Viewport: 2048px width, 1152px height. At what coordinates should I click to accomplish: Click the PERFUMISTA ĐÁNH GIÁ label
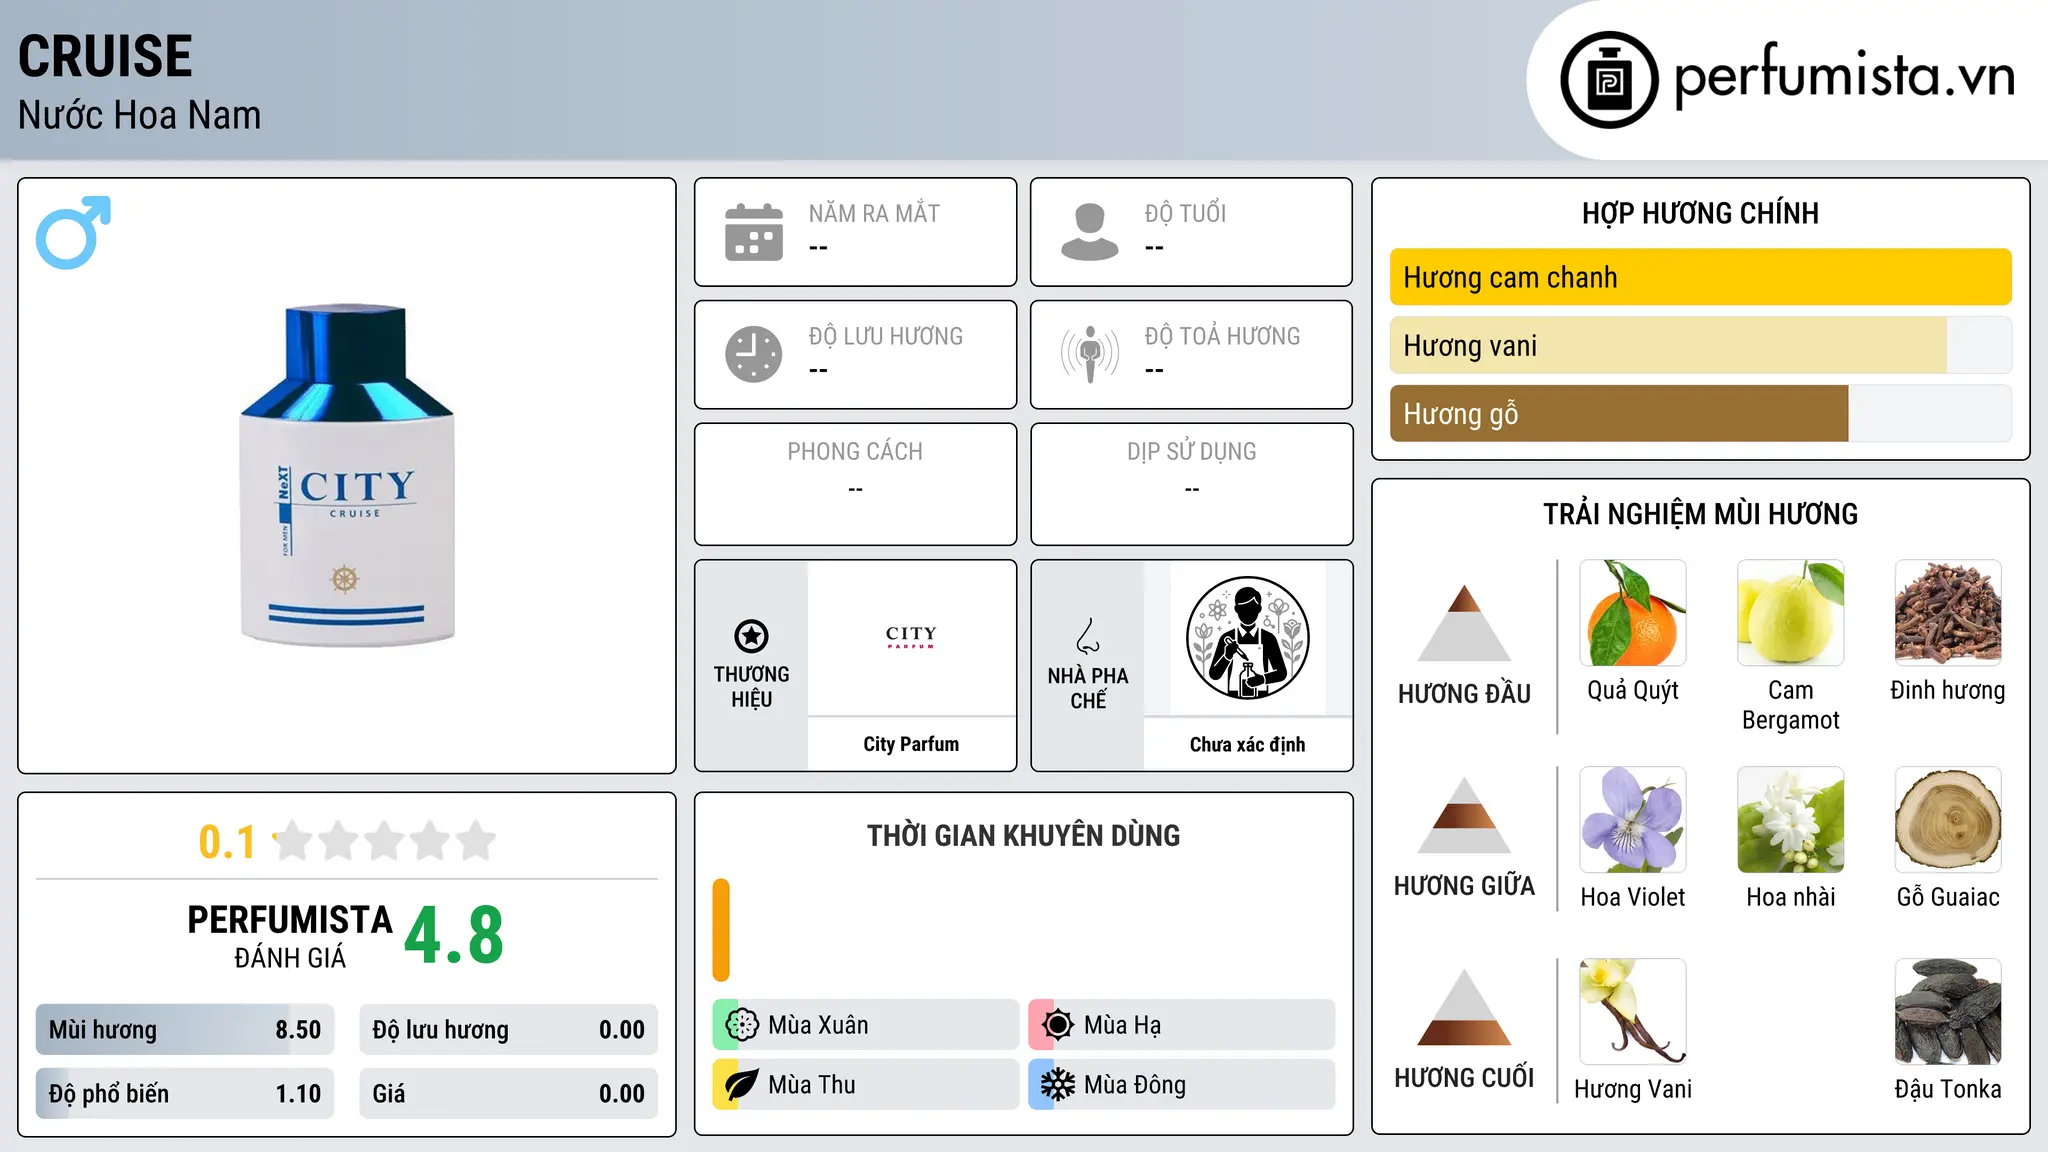(290, 936)
